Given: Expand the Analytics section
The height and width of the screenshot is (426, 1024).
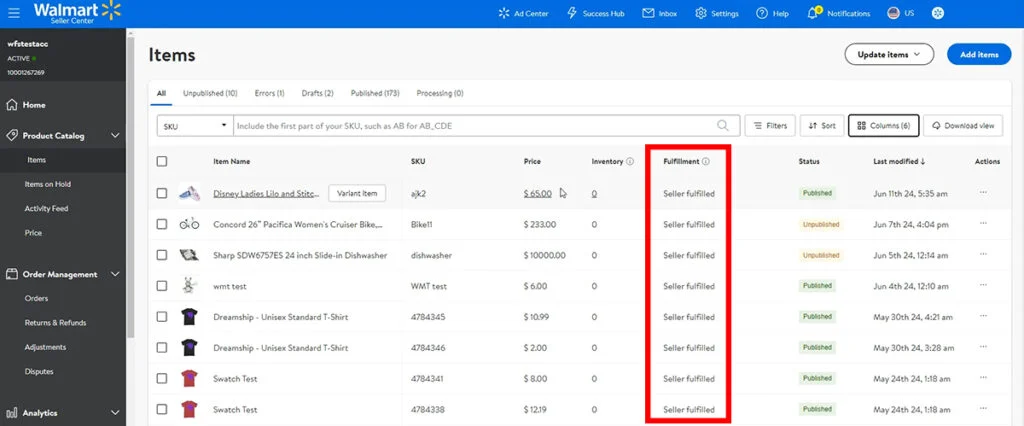Looking at the screenshot, I should pos(115,413).
